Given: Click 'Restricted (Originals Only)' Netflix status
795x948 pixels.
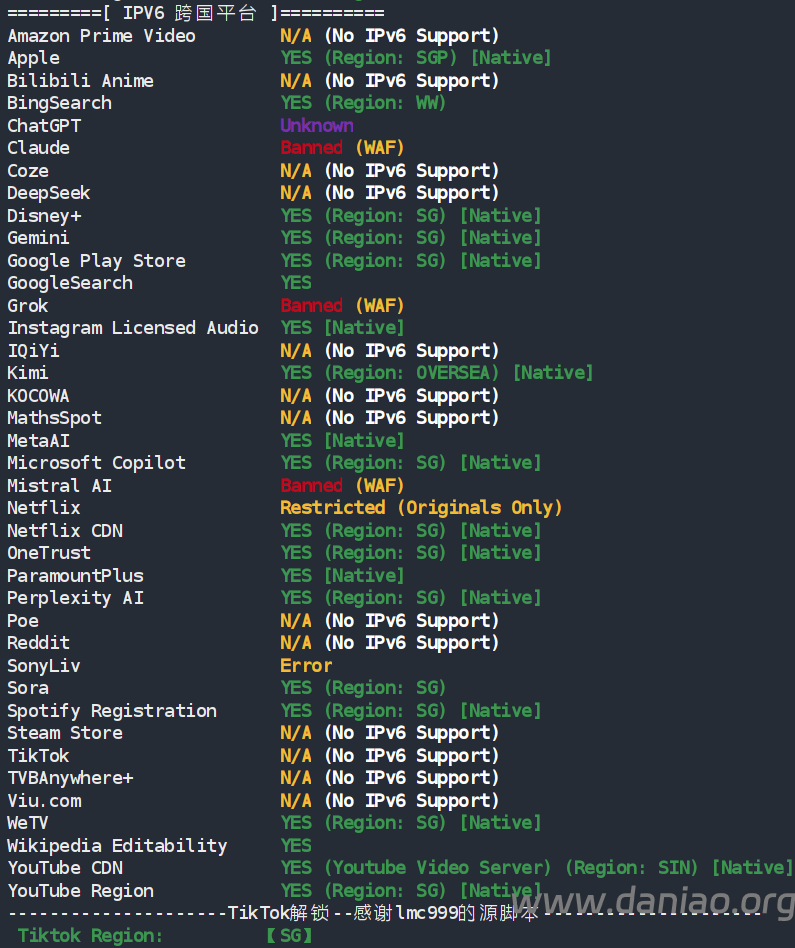Looking at the screenshot, I should click(x=421, y=508).
